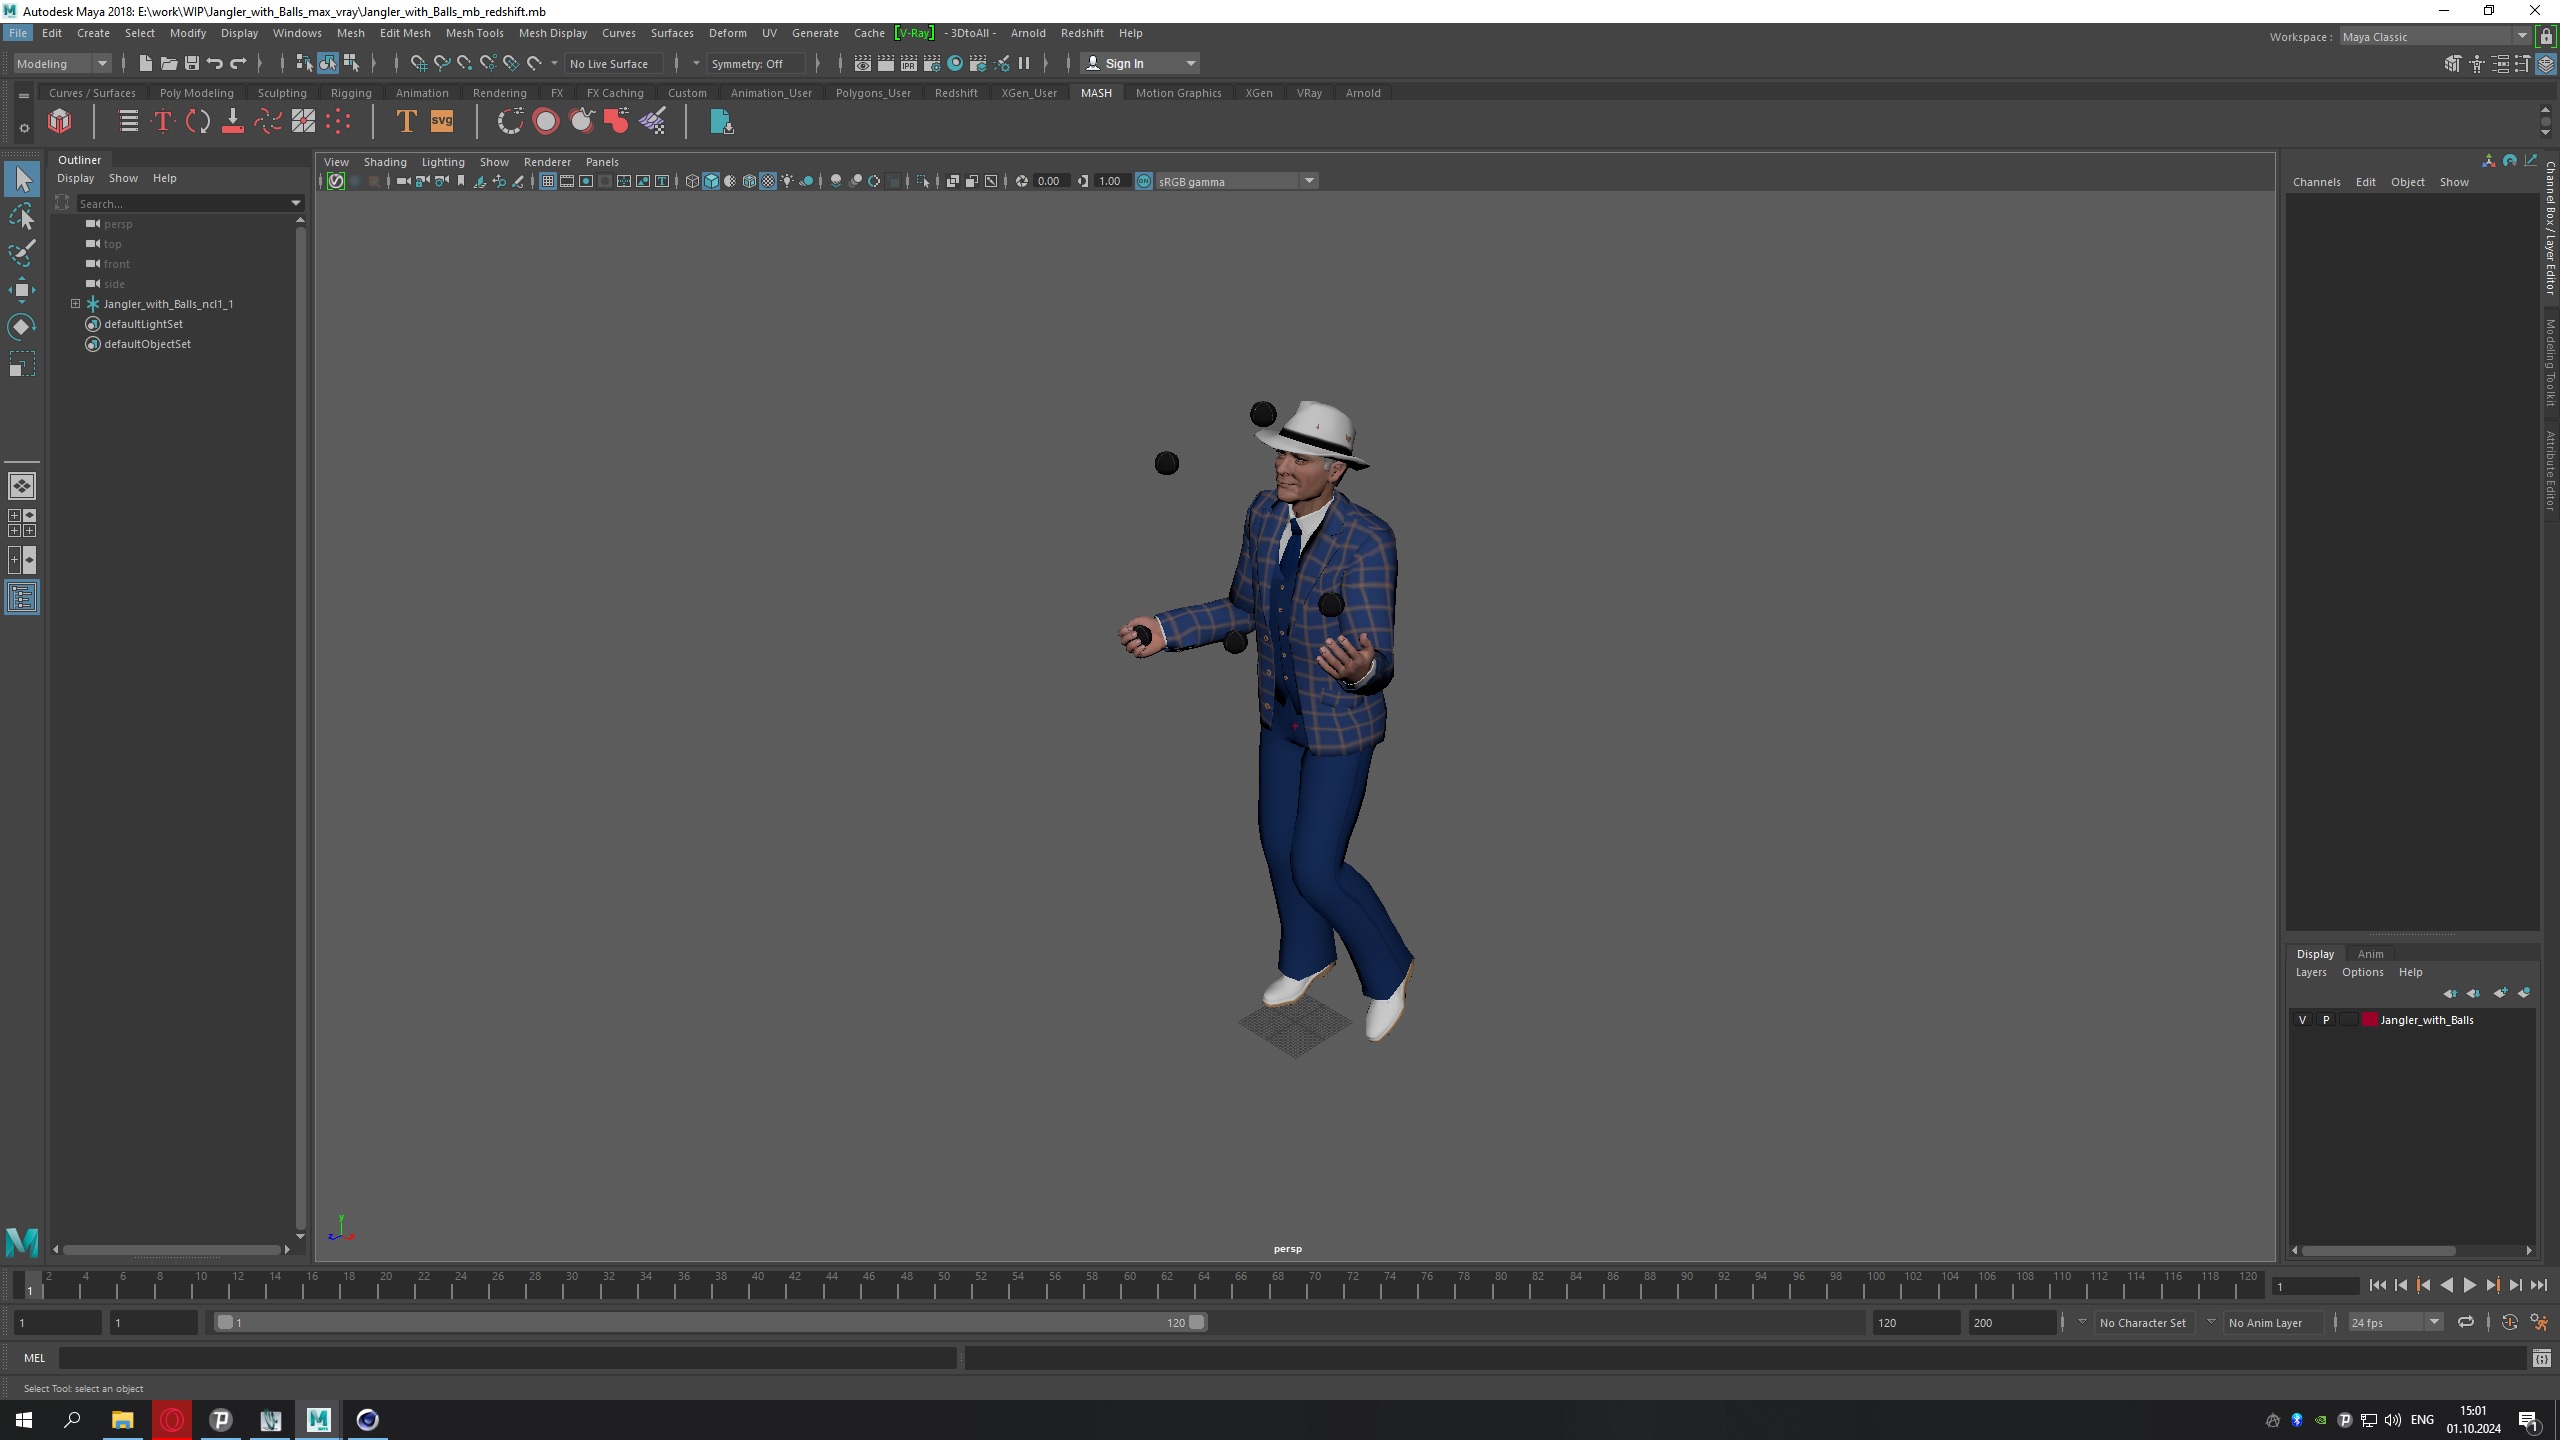The image size is (2560, 1440).
Task: Click the MASH tab in toolbar
Action: [x=1094, y=91]
